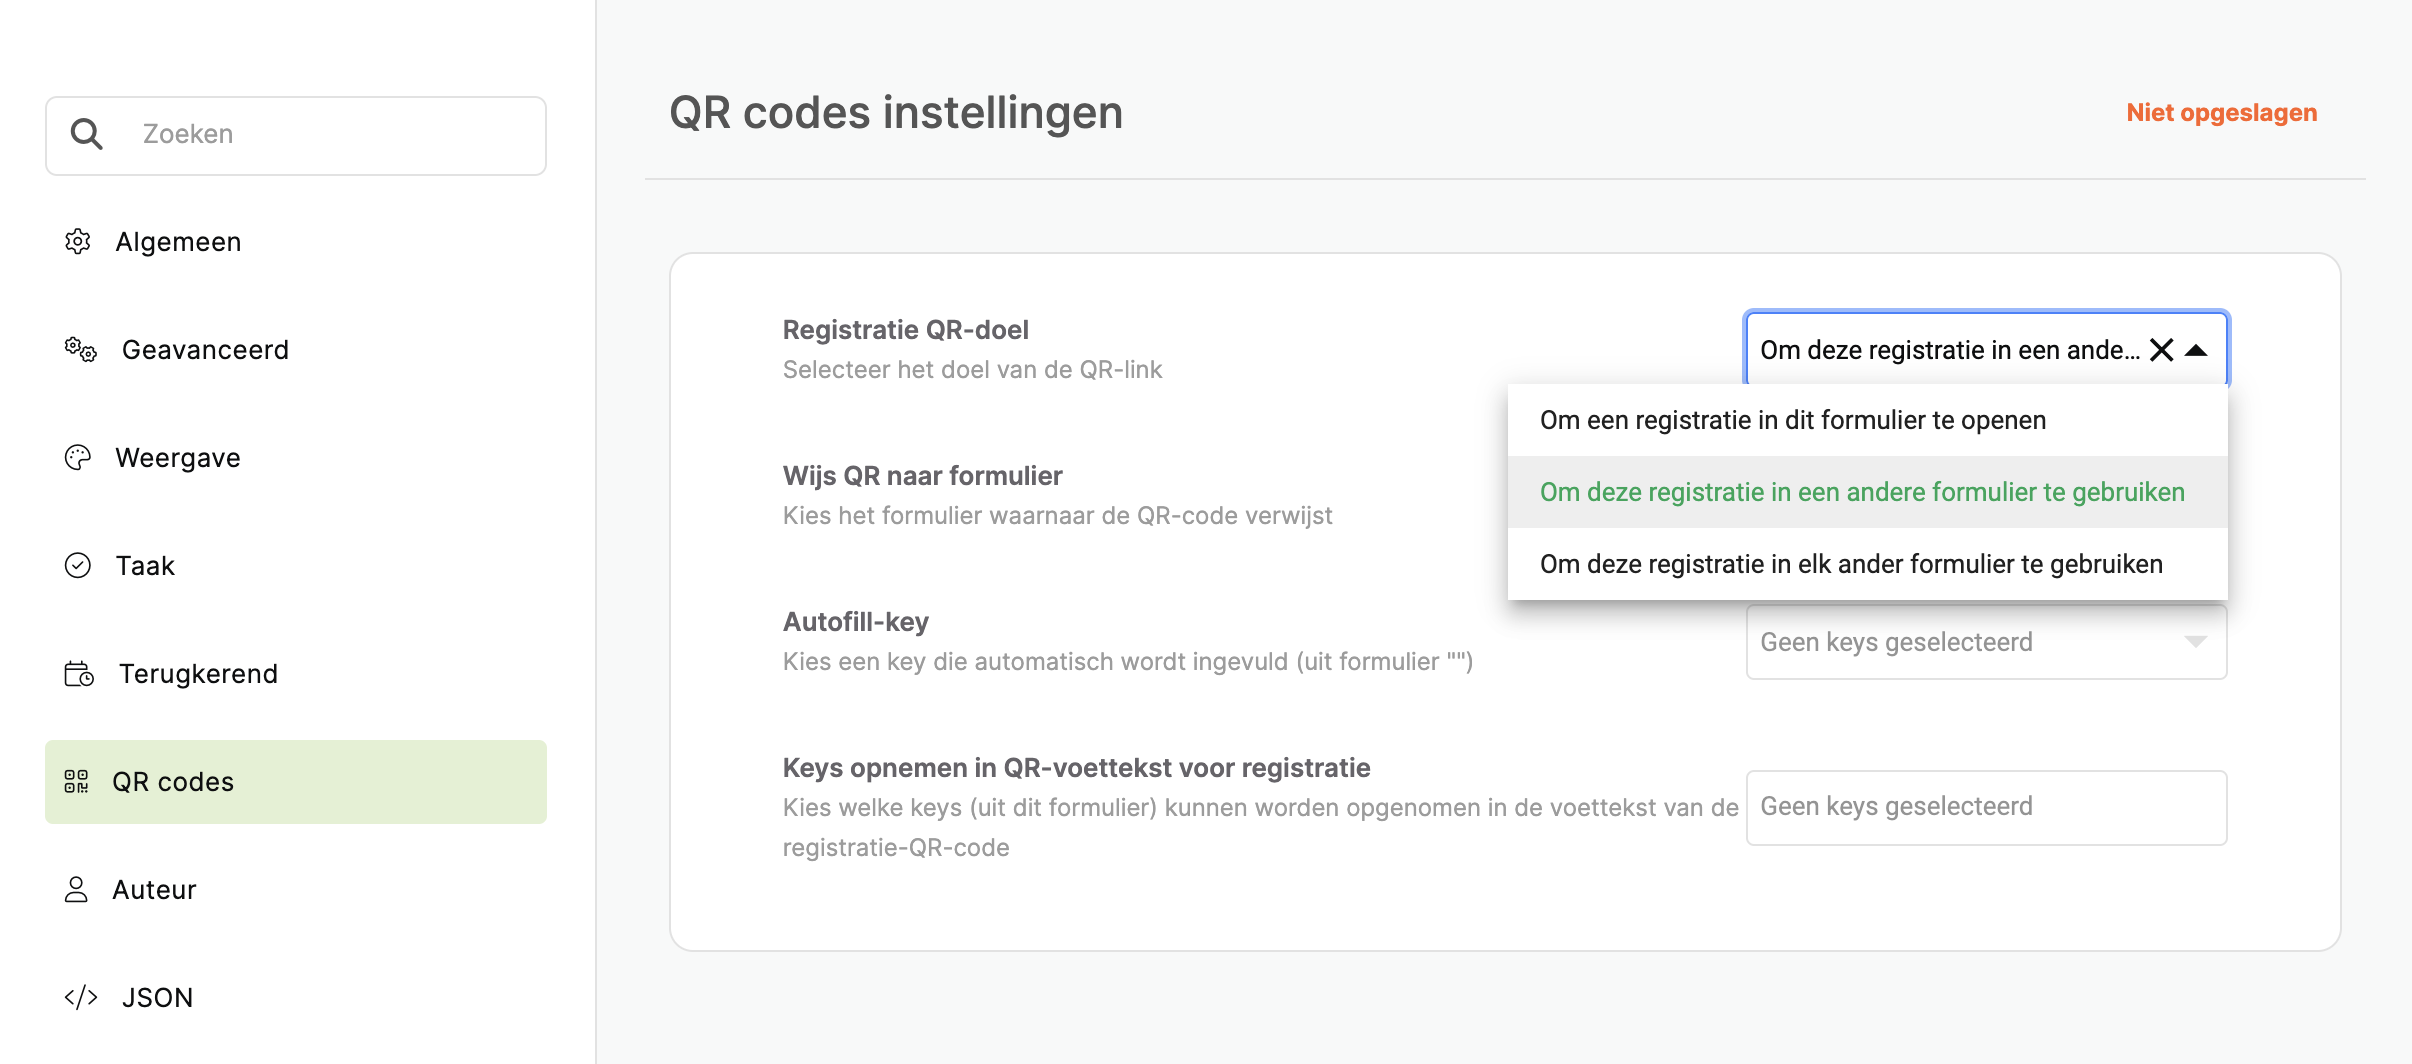Click the search magnifier icon
This screenshot has width=2412, height=1064.
coord(87,134)
